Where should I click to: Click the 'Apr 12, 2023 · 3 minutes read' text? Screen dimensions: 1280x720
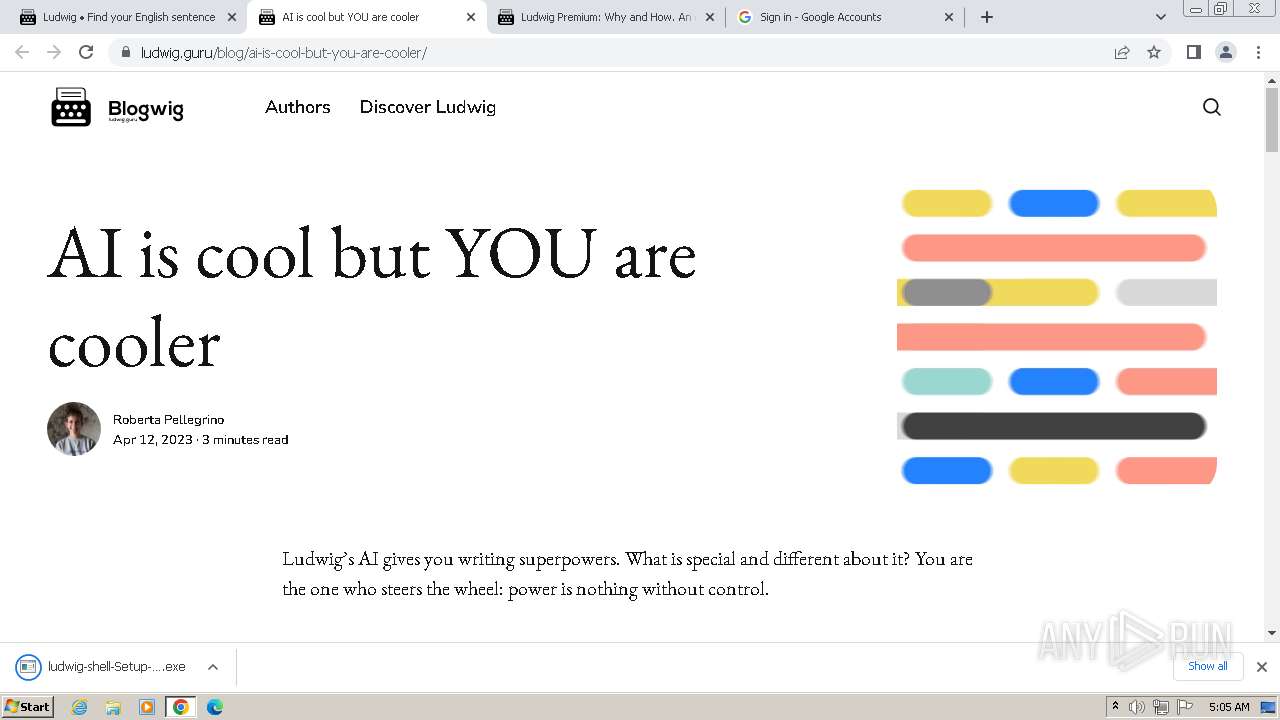[201, 440]
